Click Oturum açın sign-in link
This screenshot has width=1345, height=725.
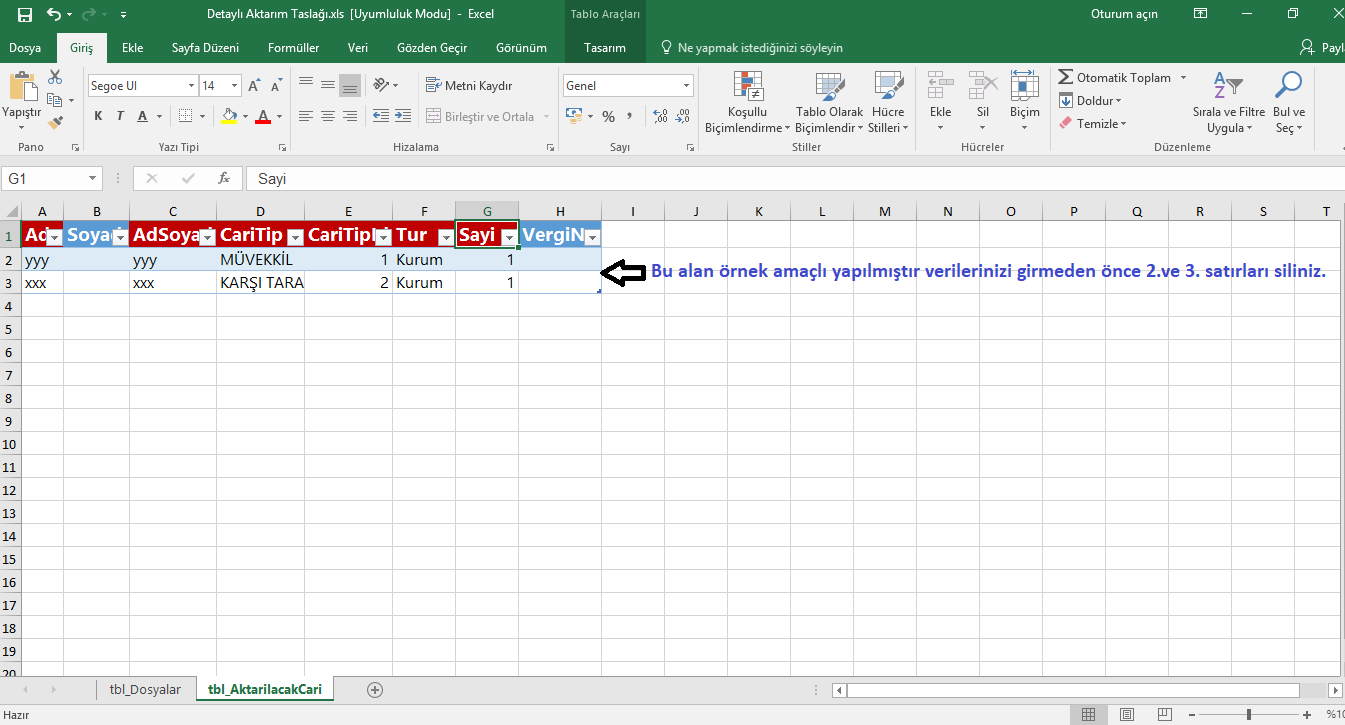tap(1124, 14)
